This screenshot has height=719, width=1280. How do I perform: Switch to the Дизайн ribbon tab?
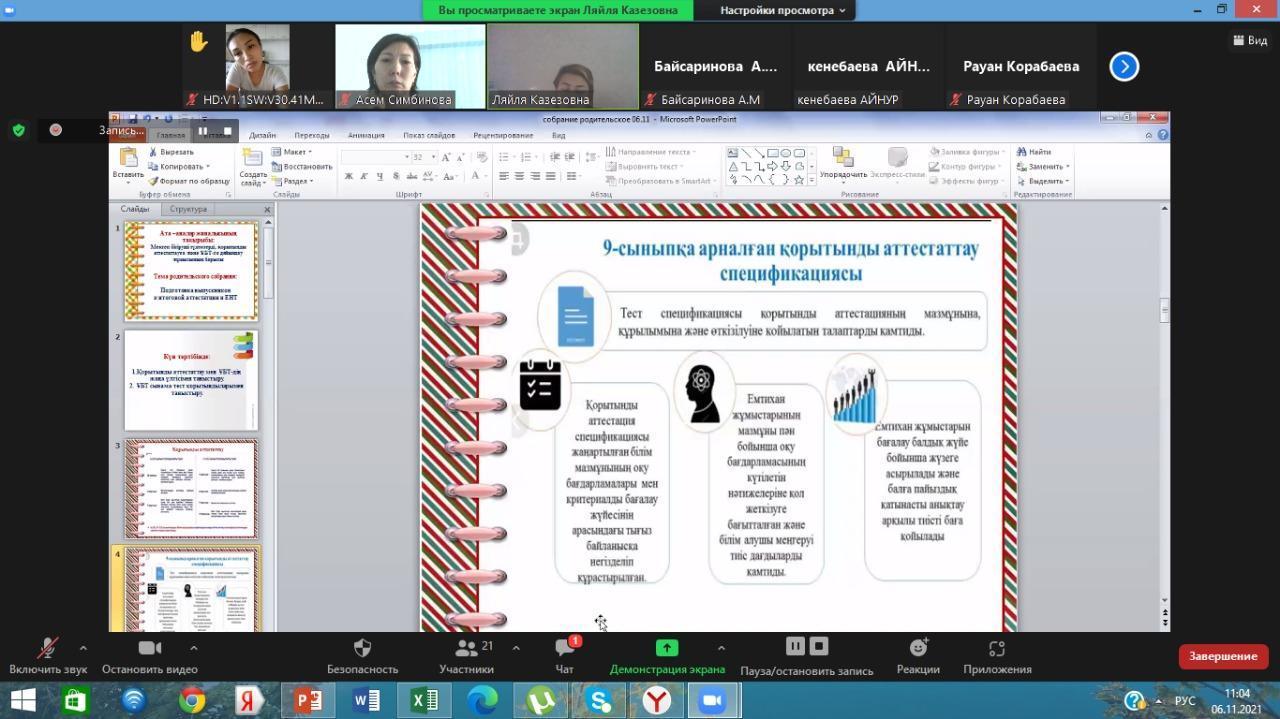click(262, 135)
